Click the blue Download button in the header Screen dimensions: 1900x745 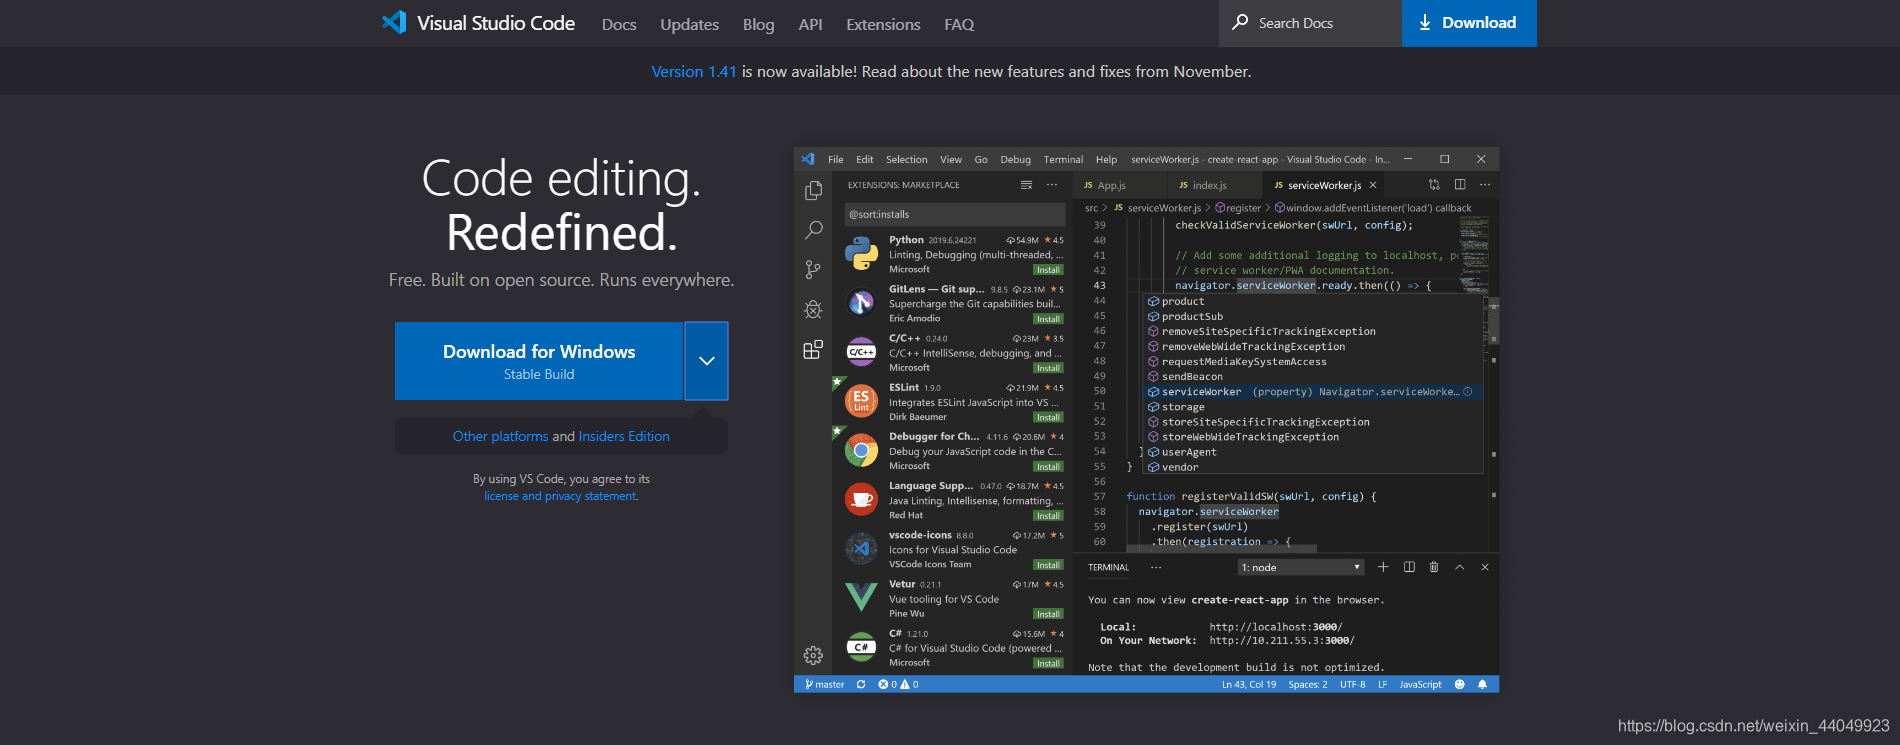coord(1469,23)
